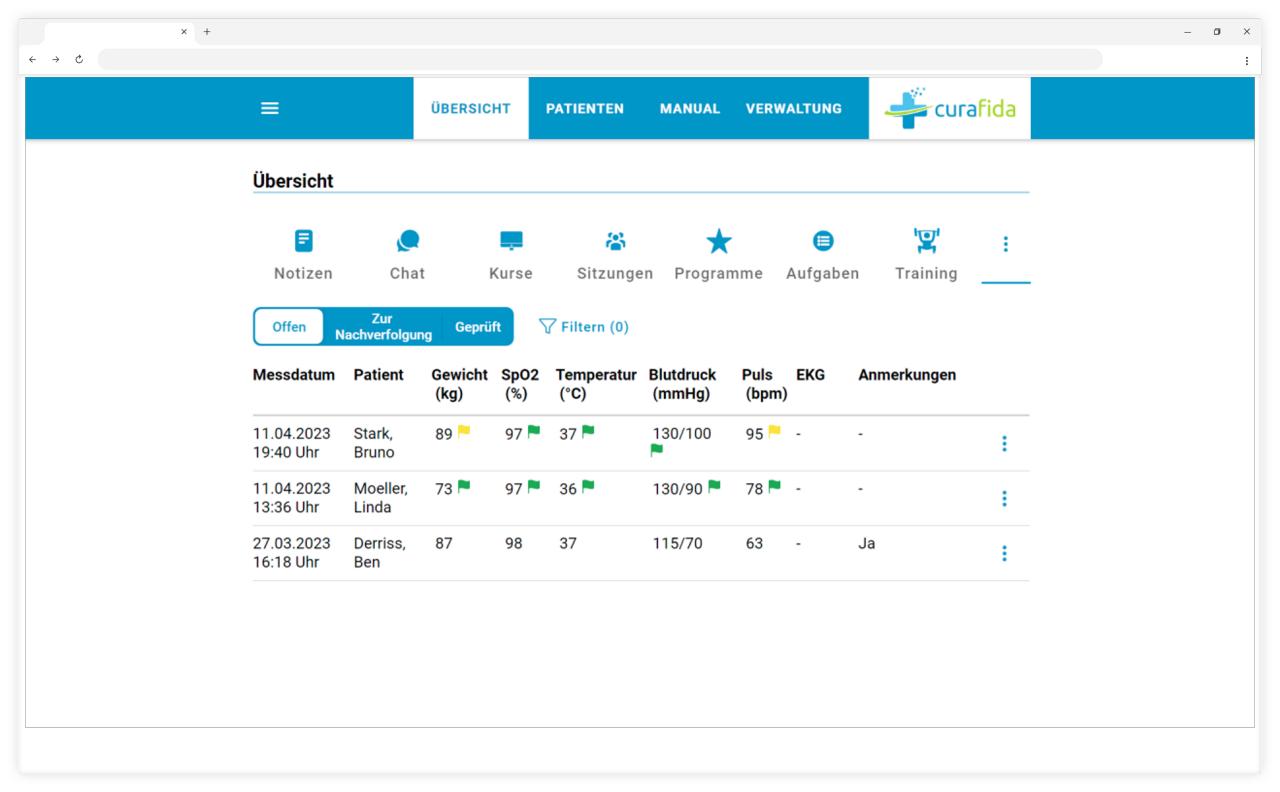Open the Chat bubble icon
Image resolution: width=1280 pixels, height=792 pixels.
point(407,241)
